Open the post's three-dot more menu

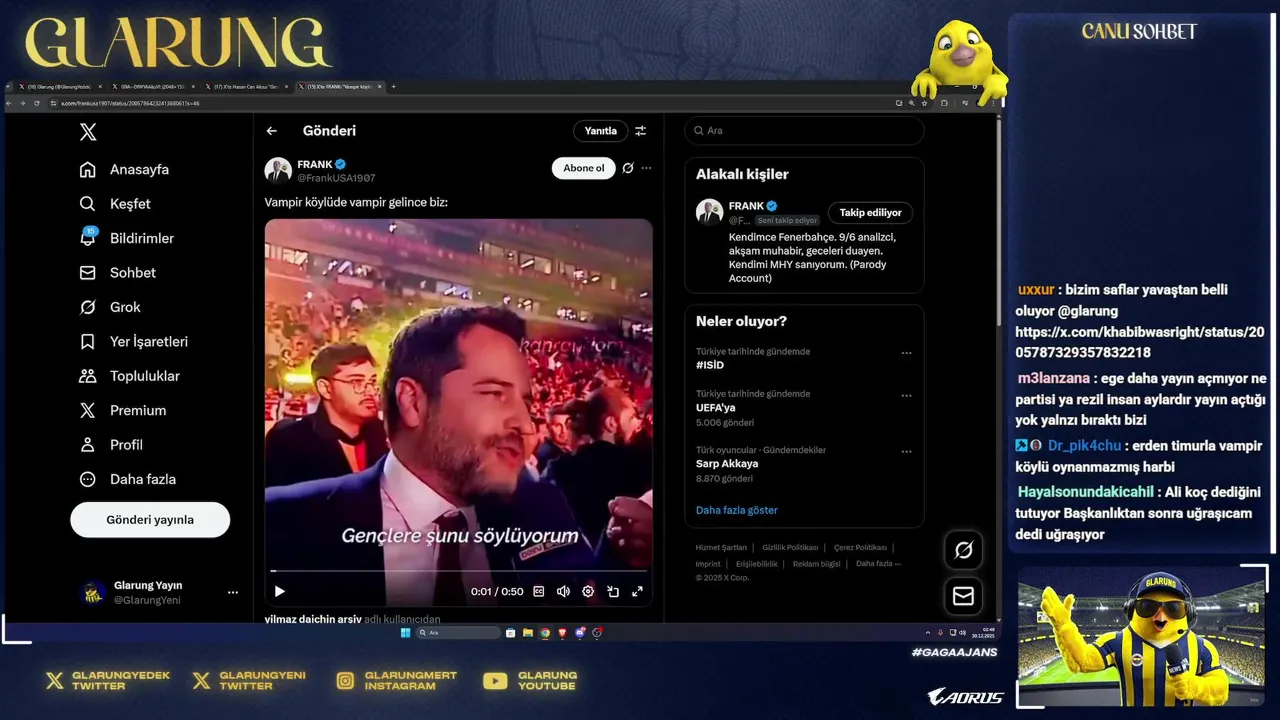[x=646, y=168]
